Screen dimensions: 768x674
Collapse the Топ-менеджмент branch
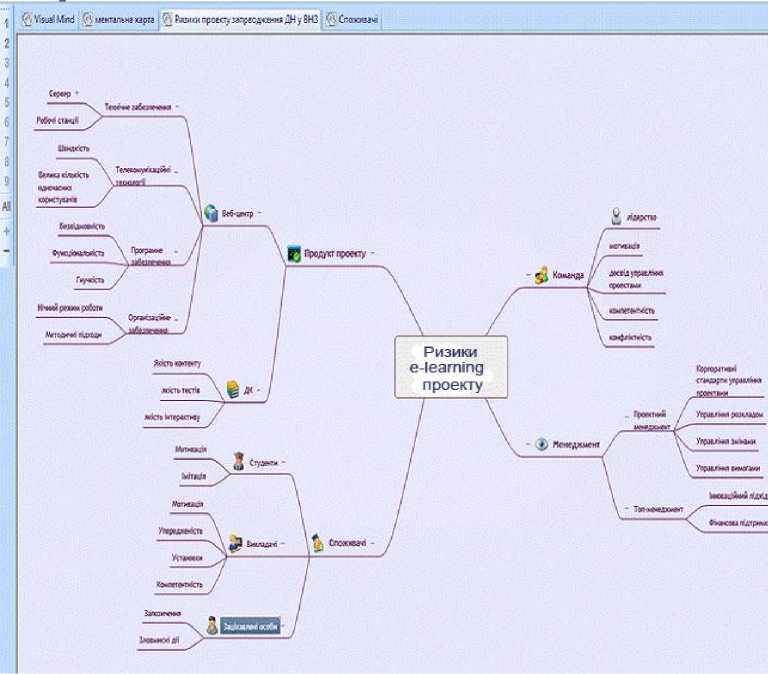(x=626, y=508)
